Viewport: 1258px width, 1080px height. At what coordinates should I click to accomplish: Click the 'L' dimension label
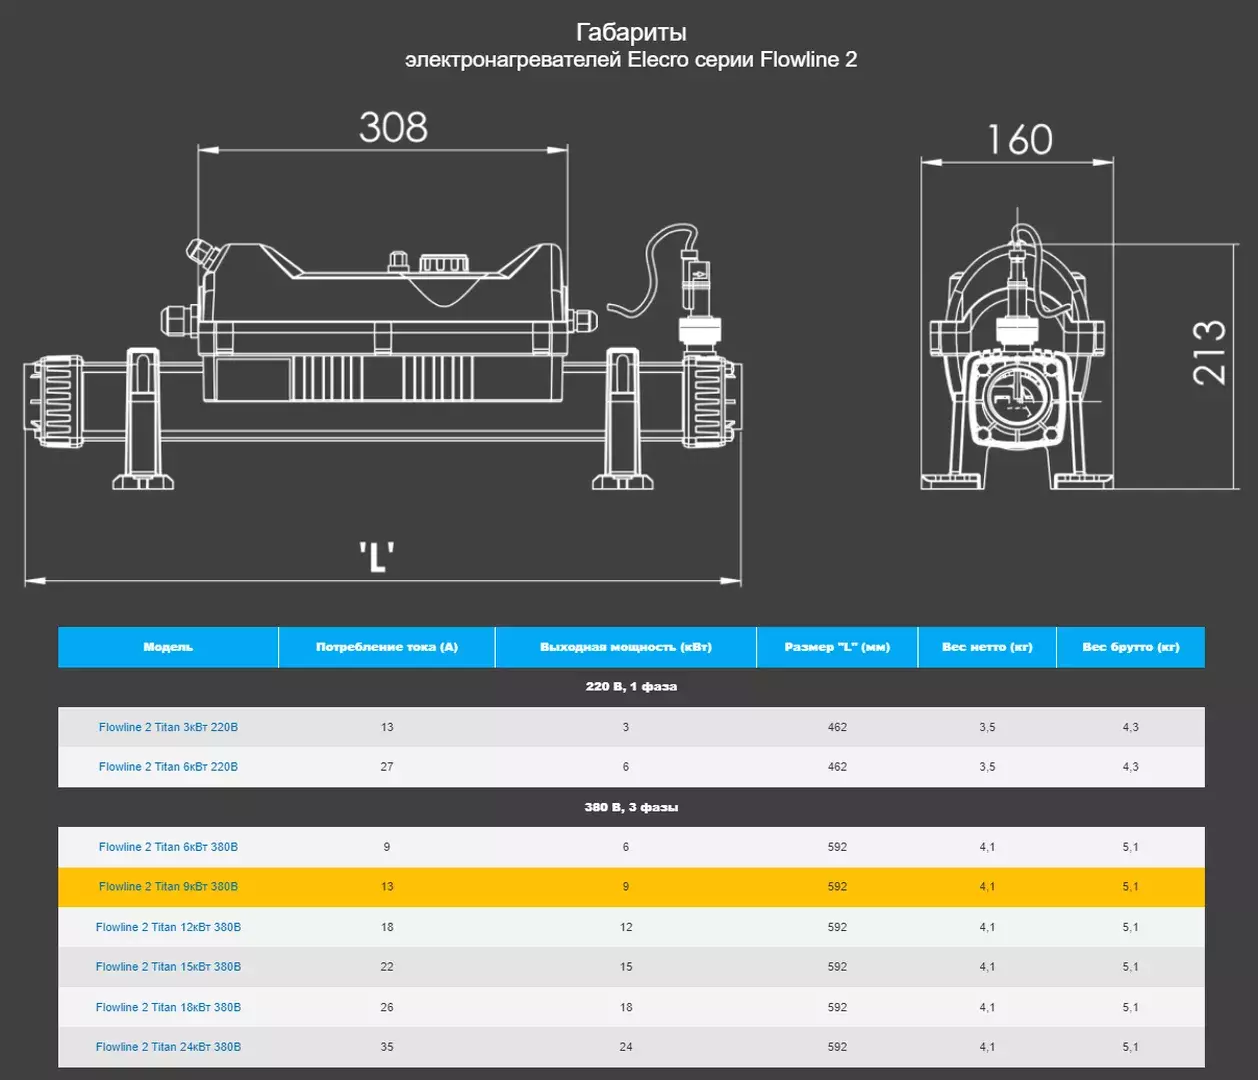[x=377, y=556]
